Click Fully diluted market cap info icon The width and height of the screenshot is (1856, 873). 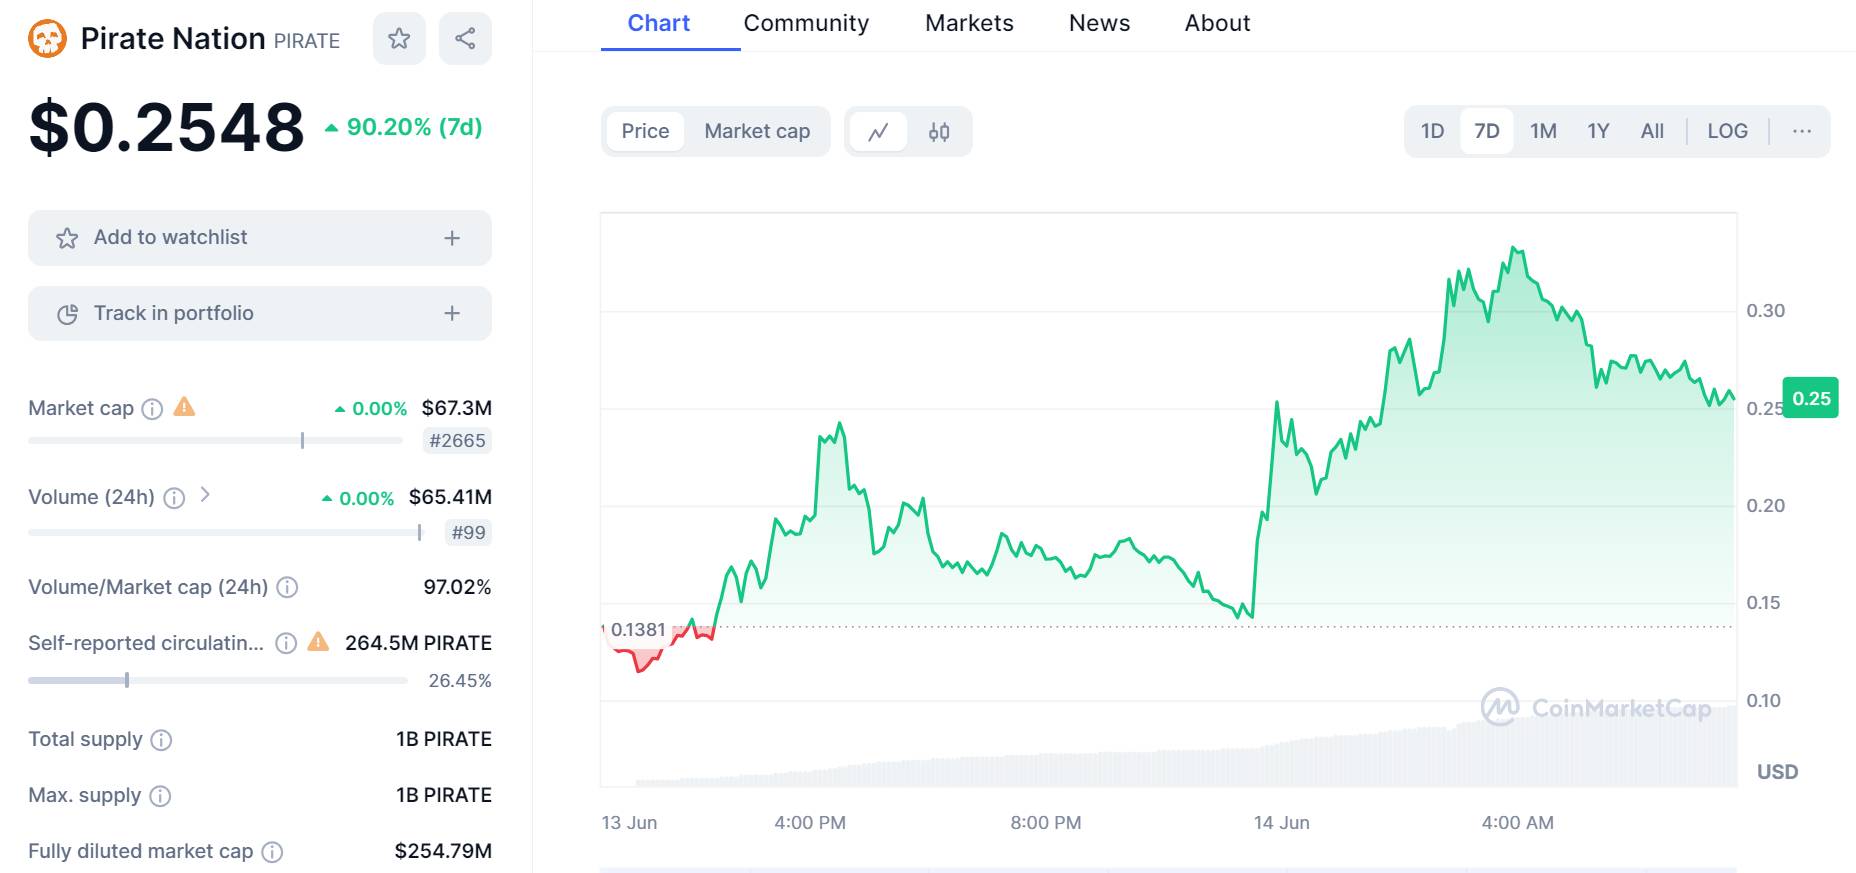272,852
